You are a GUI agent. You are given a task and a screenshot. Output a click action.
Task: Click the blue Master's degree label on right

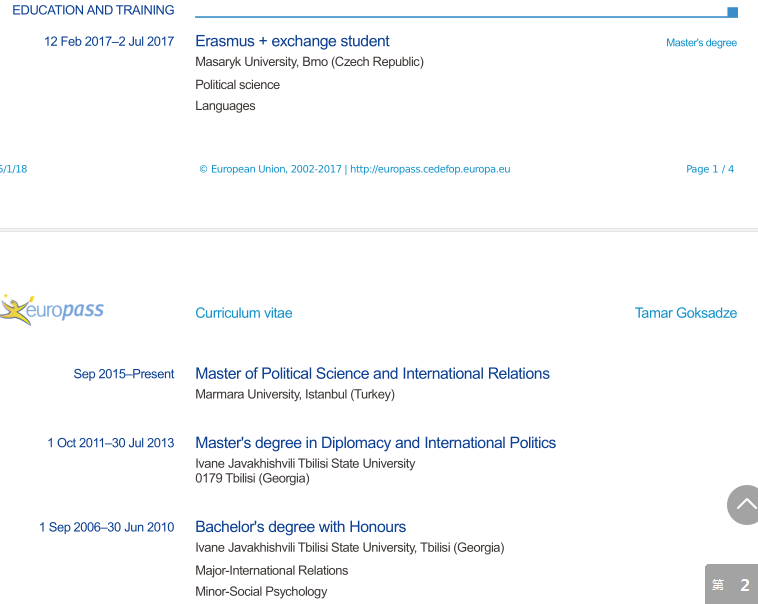pos(701,43)
